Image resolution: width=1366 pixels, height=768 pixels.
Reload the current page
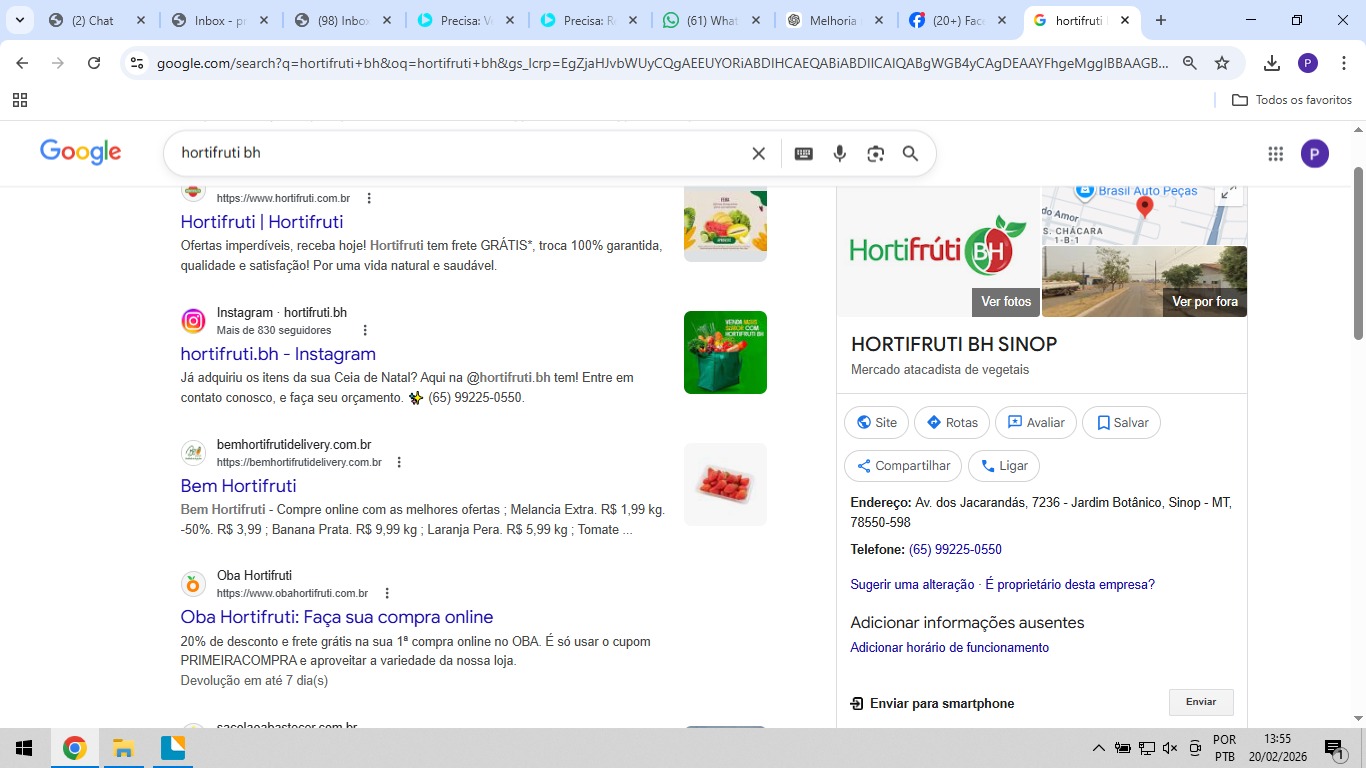[x=94, y=63]
